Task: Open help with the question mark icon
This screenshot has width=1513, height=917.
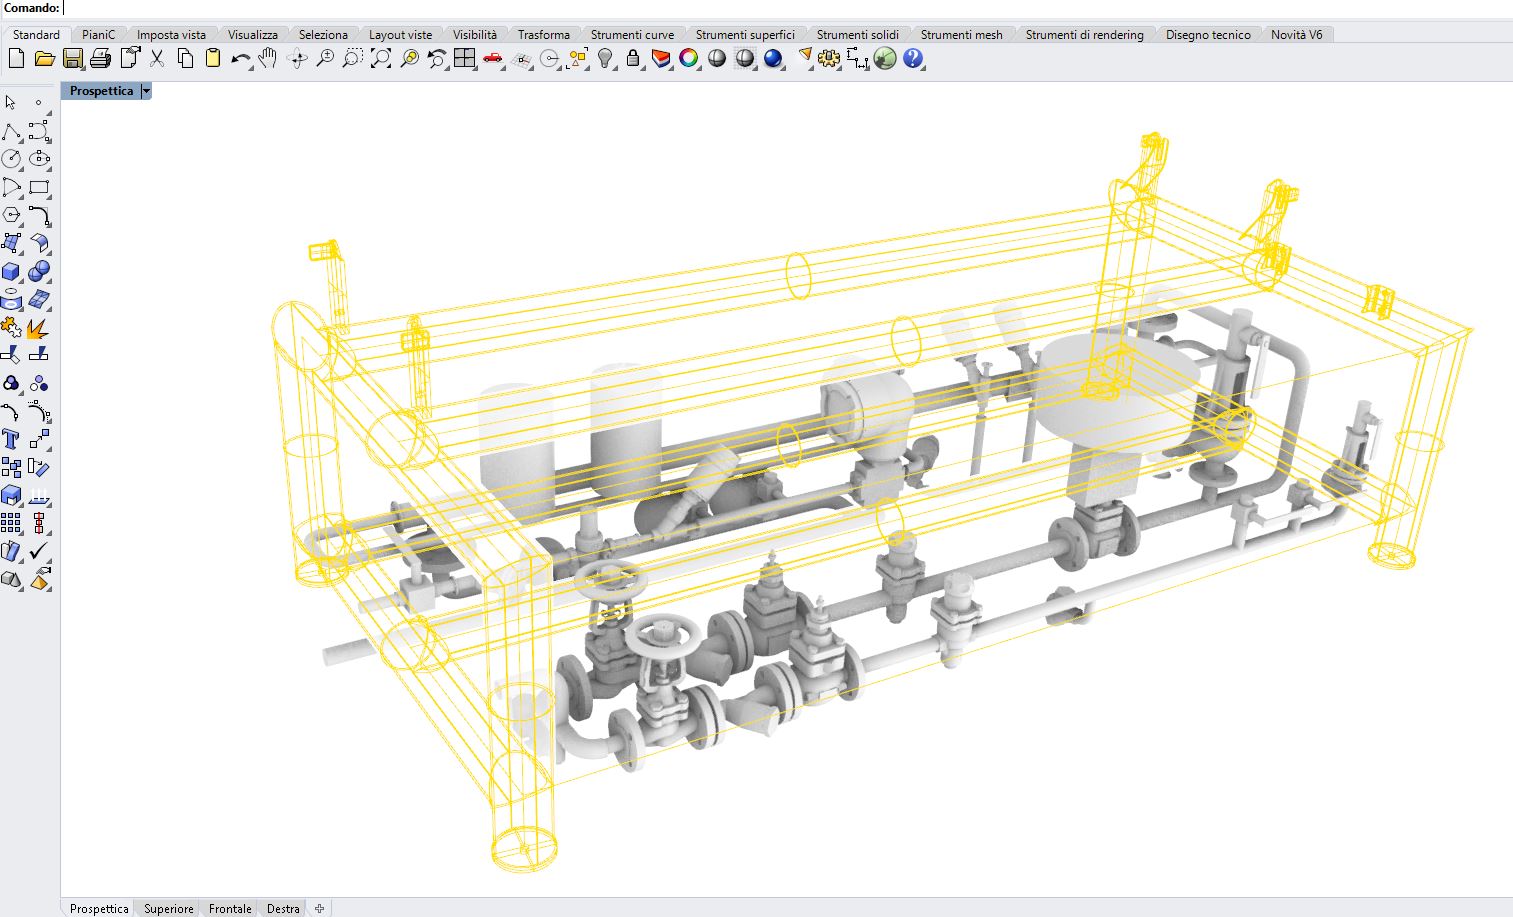Action: 913,59
